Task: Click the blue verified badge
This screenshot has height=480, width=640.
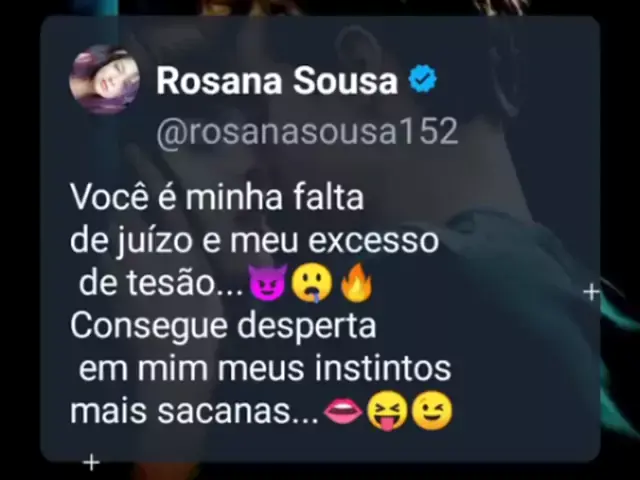Action: [423, 78]
